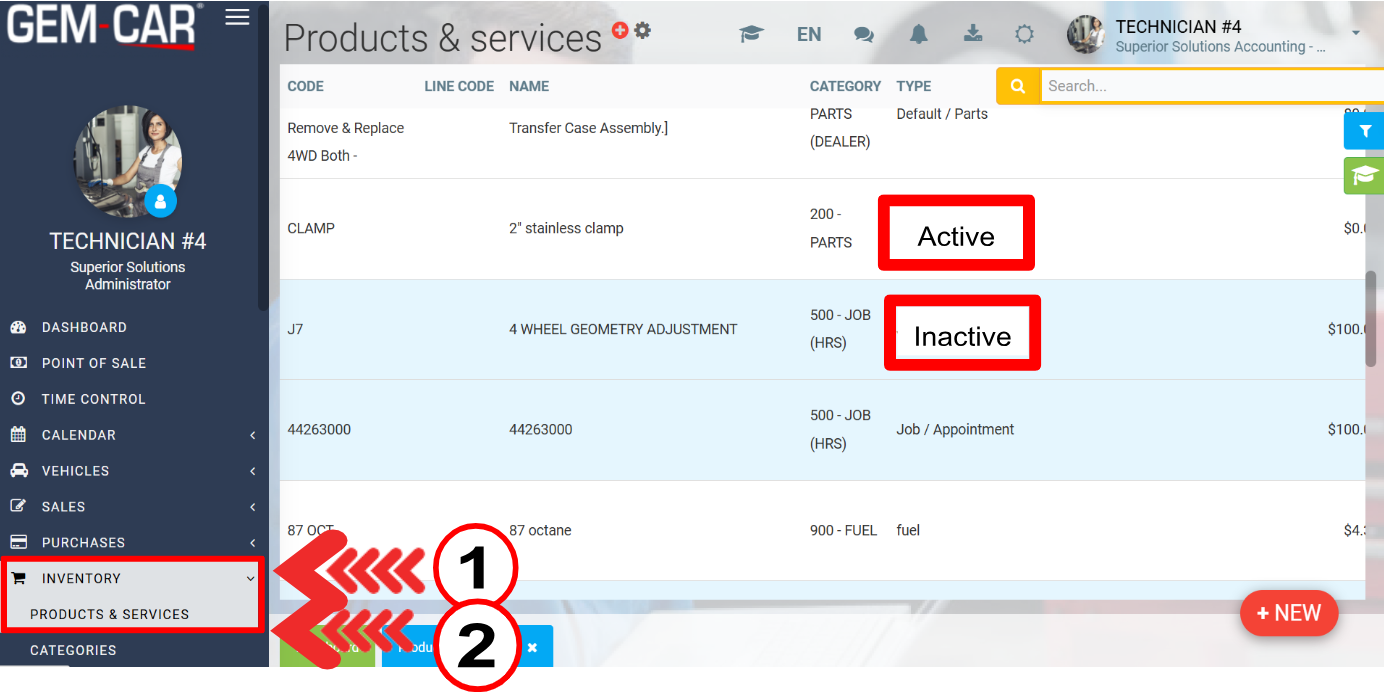Click the hamburger menu icon
Screen dimensions: 1384x694
pyautogui.click(x=237, y=18)
